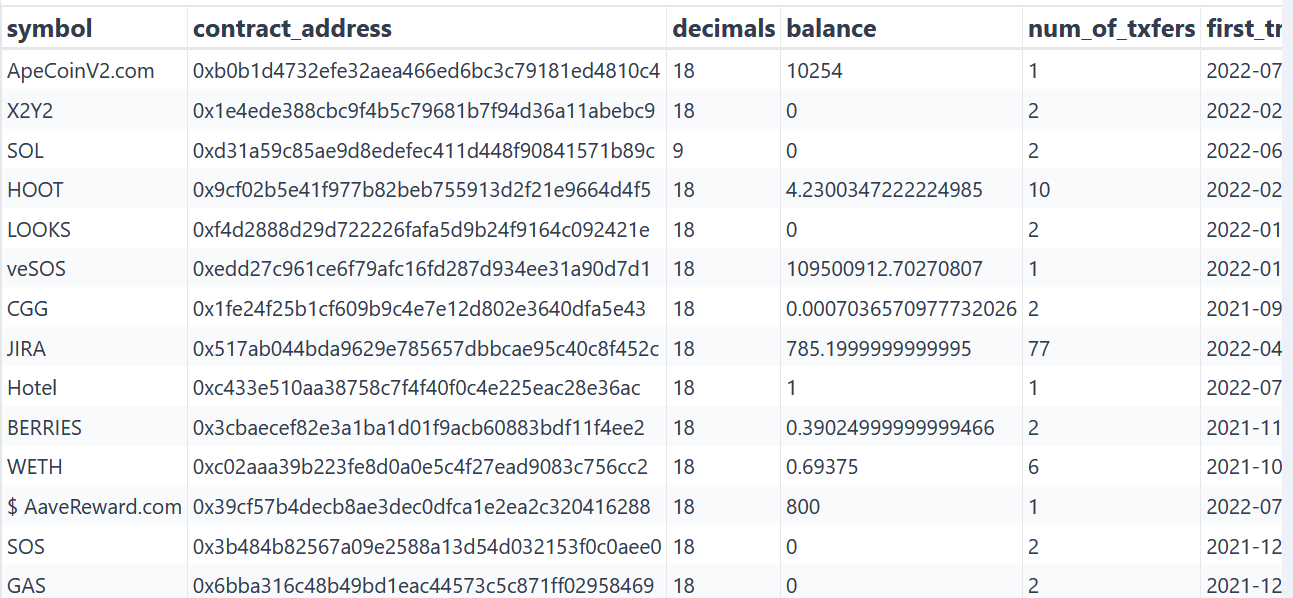Click WETH contract address 0xc02aaa39b223
The image size is (1293, 598).
tap(421, 467)
